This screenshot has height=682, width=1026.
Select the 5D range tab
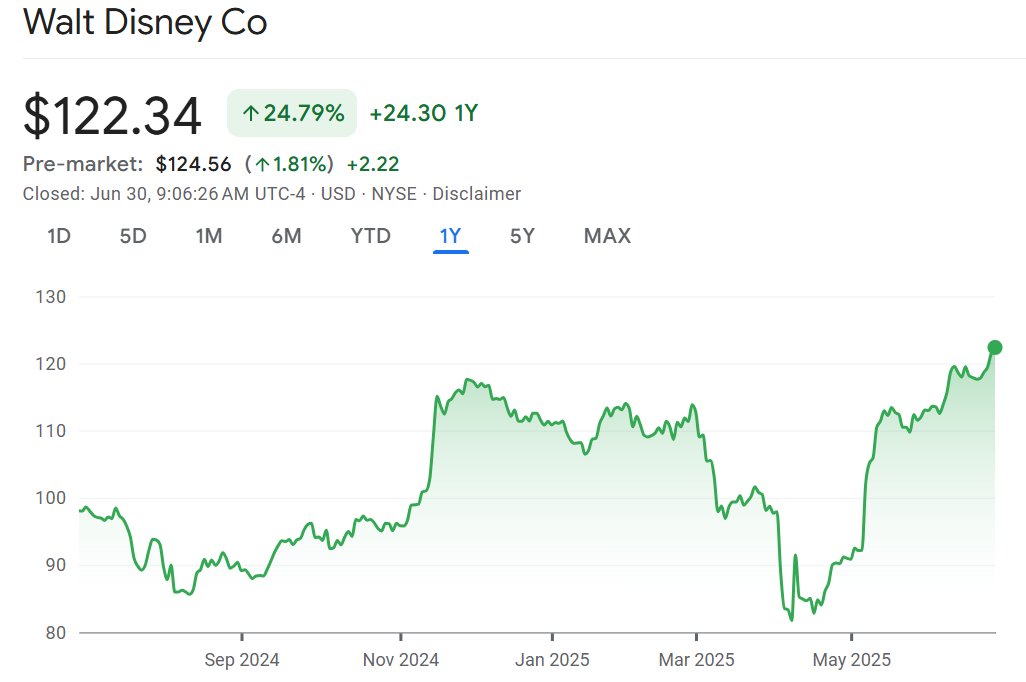(133, 236)
